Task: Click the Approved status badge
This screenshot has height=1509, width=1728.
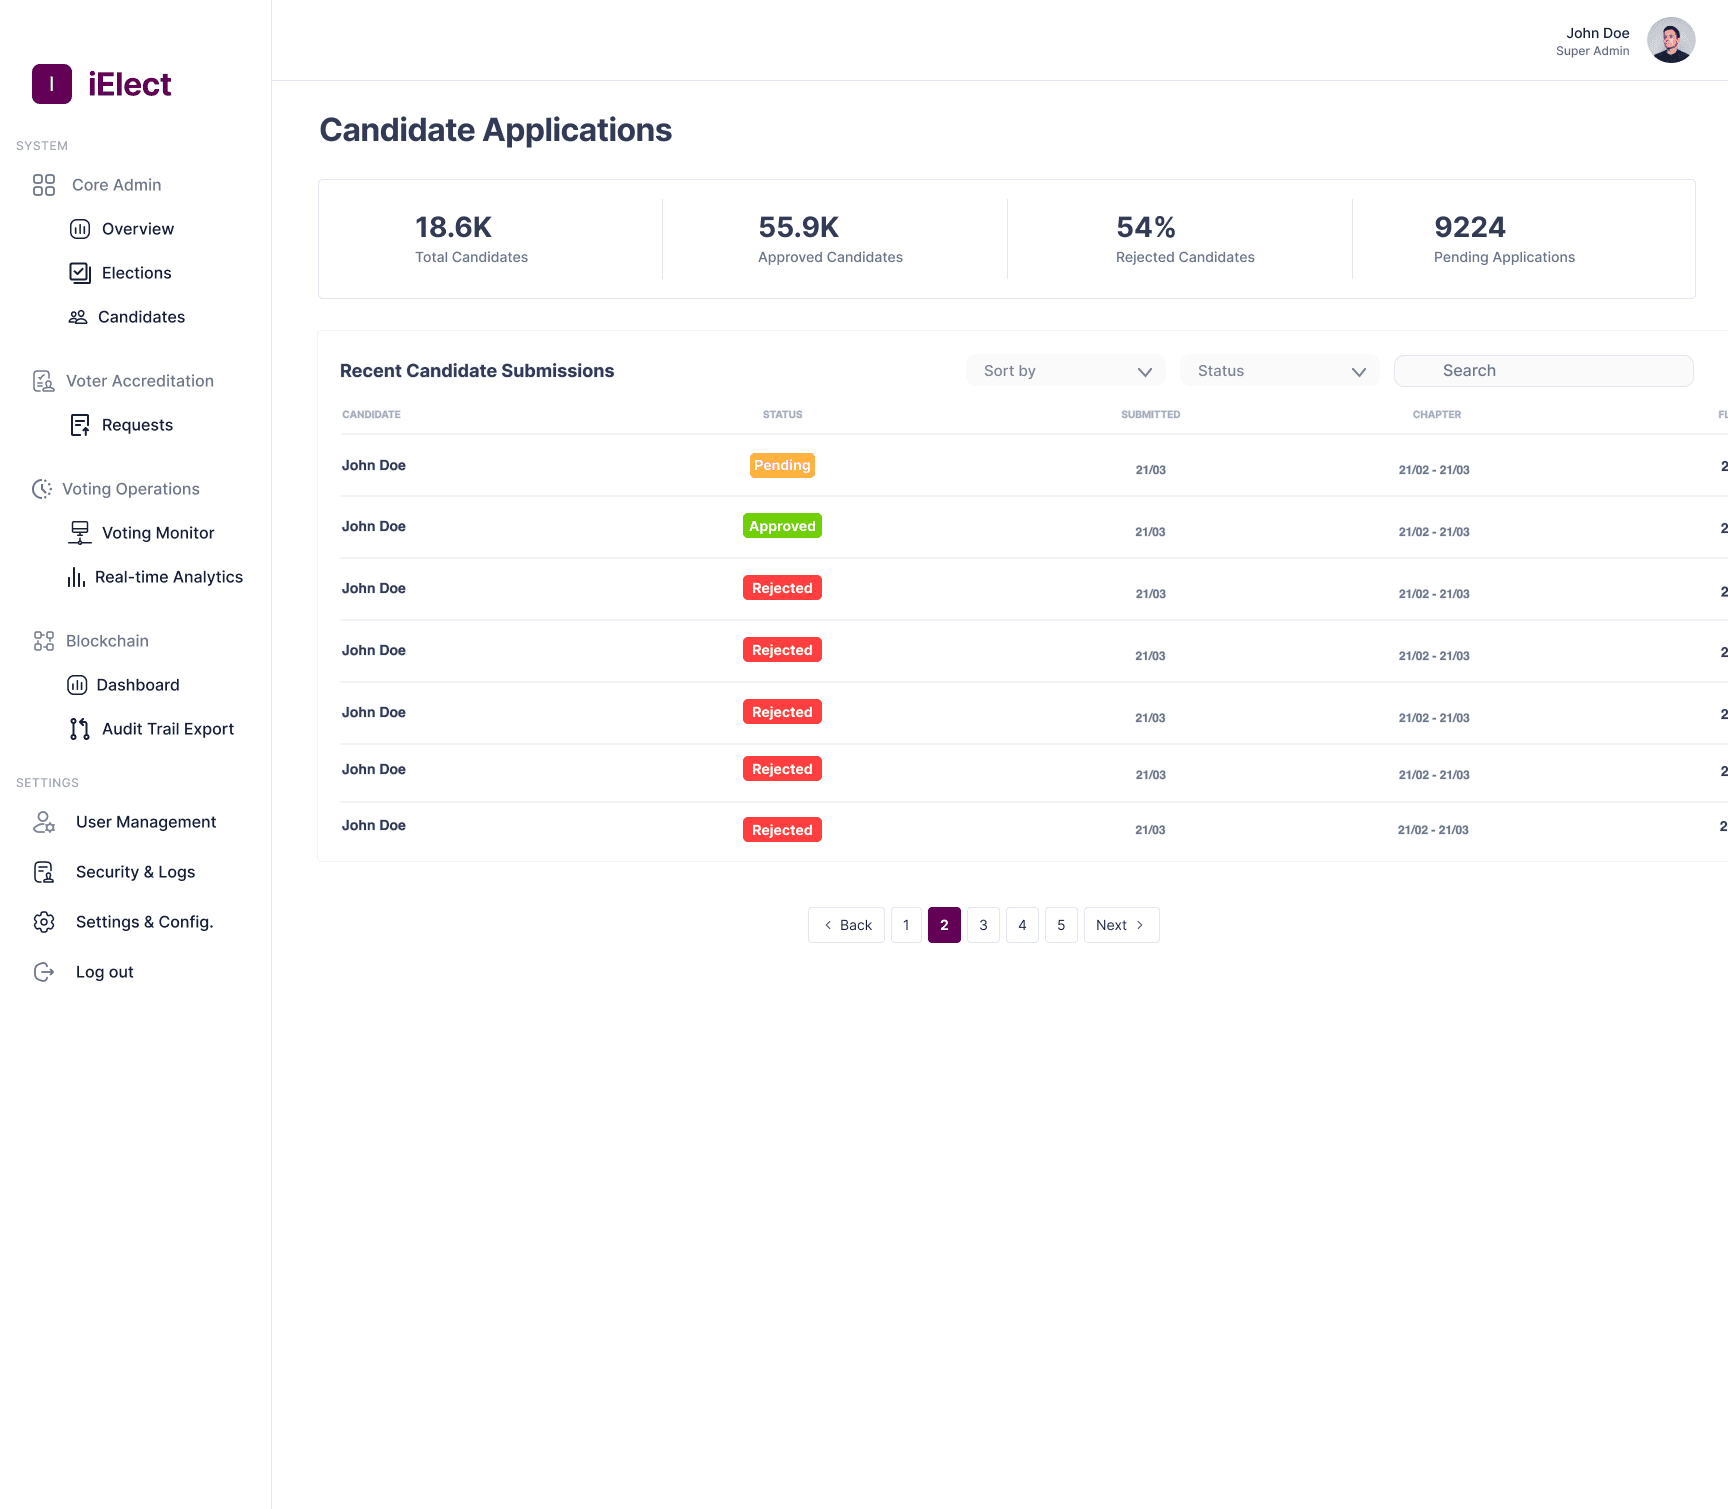Action: [782, 526]
